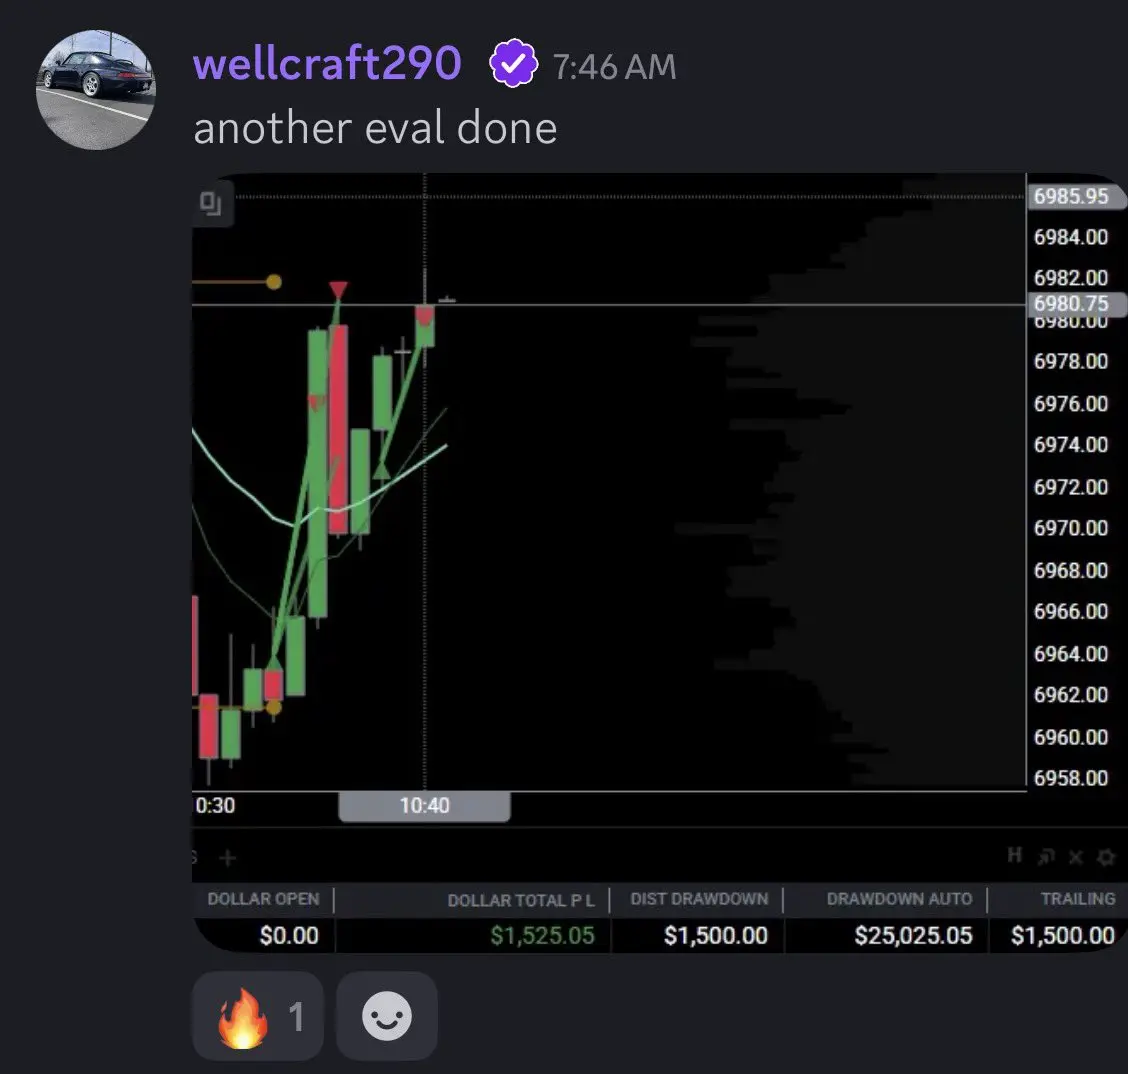Screen dimensions: 1128x1074
Task: Click the link icon beside the H
Action: point(1045,856)
